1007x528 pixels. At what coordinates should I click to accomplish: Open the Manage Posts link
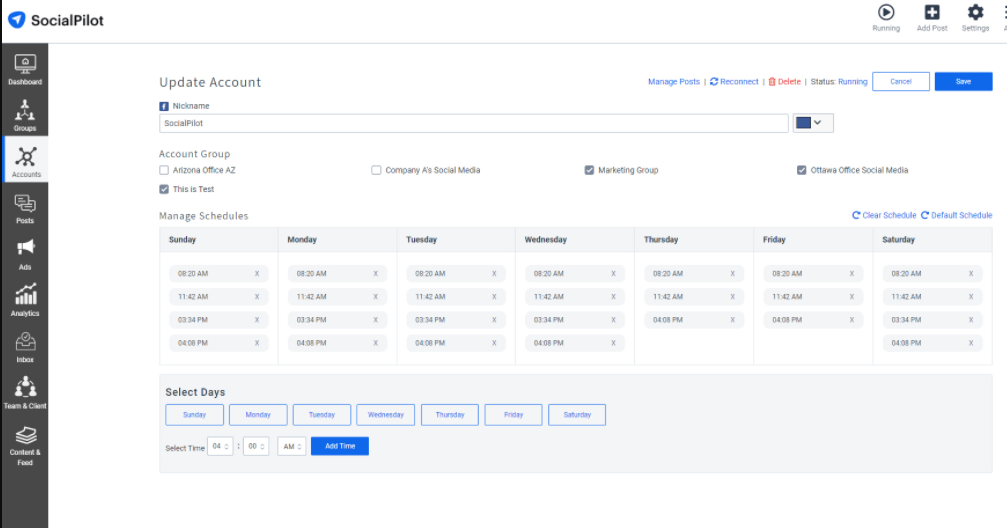tap(674, 82)
